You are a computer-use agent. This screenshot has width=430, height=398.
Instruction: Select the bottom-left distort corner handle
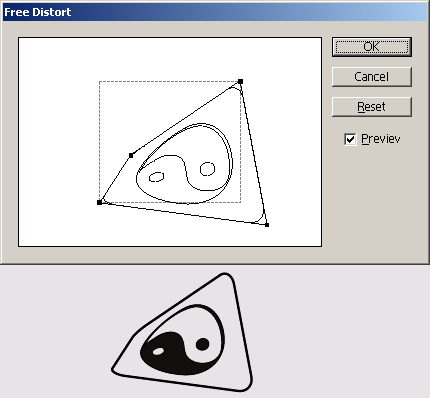[x=99, y=202]
